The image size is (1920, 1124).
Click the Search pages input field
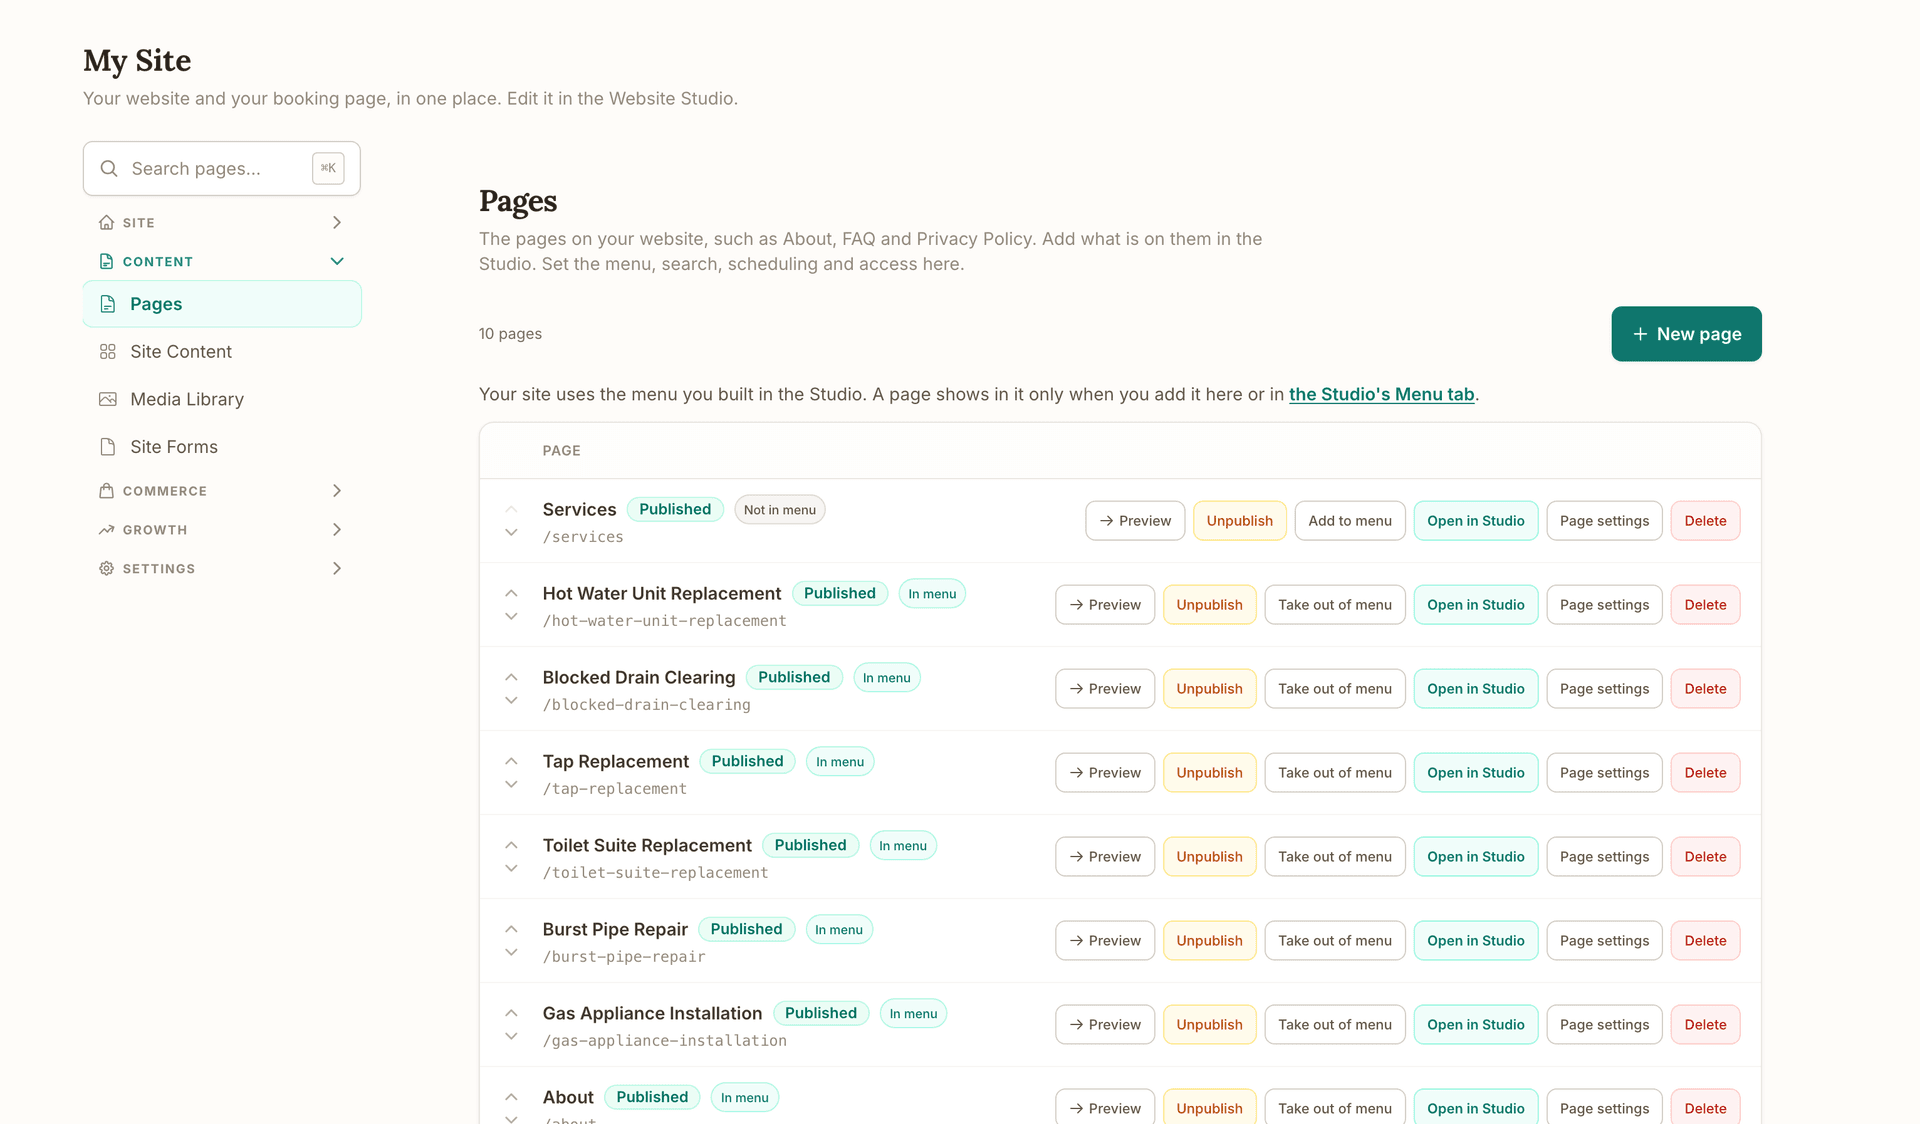click(x=222, y=168)
